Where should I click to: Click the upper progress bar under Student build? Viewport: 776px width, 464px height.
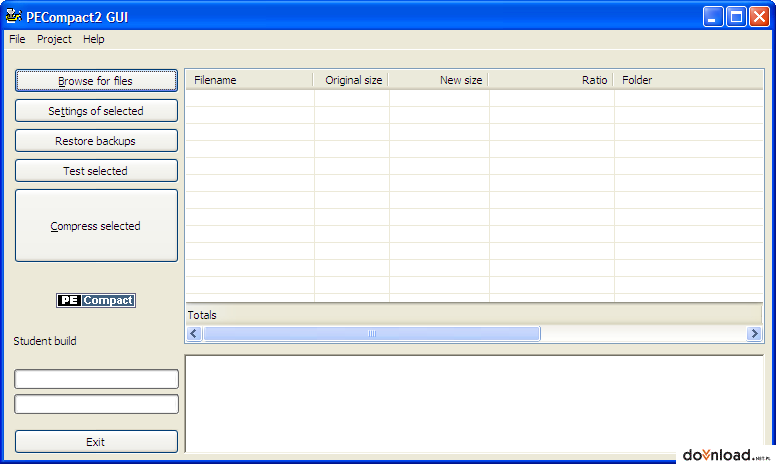pos(97,379)
